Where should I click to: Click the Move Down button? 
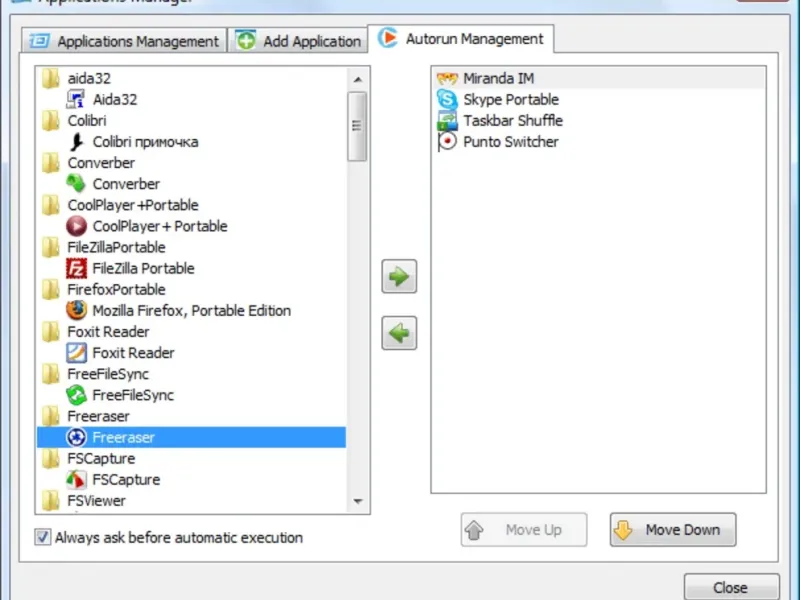673,530
